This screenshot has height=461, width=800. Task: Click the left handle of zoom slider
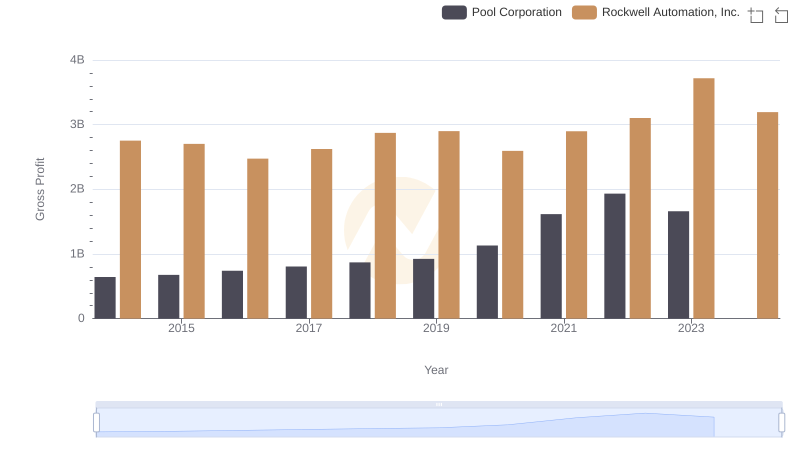(96, 423)
